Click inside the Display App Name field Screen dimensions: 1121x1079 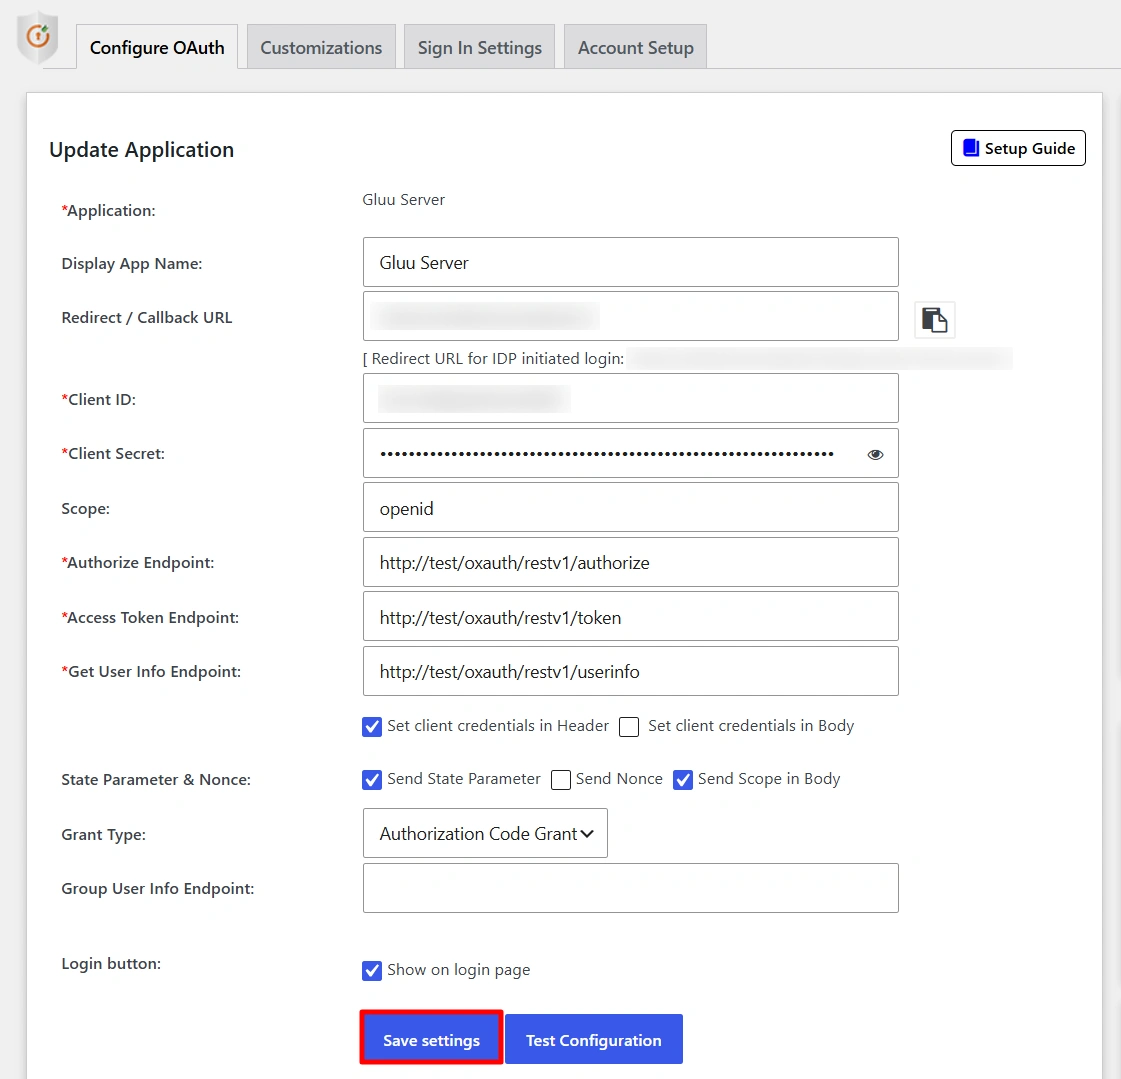pyautogui.click(x=631, y=262)
